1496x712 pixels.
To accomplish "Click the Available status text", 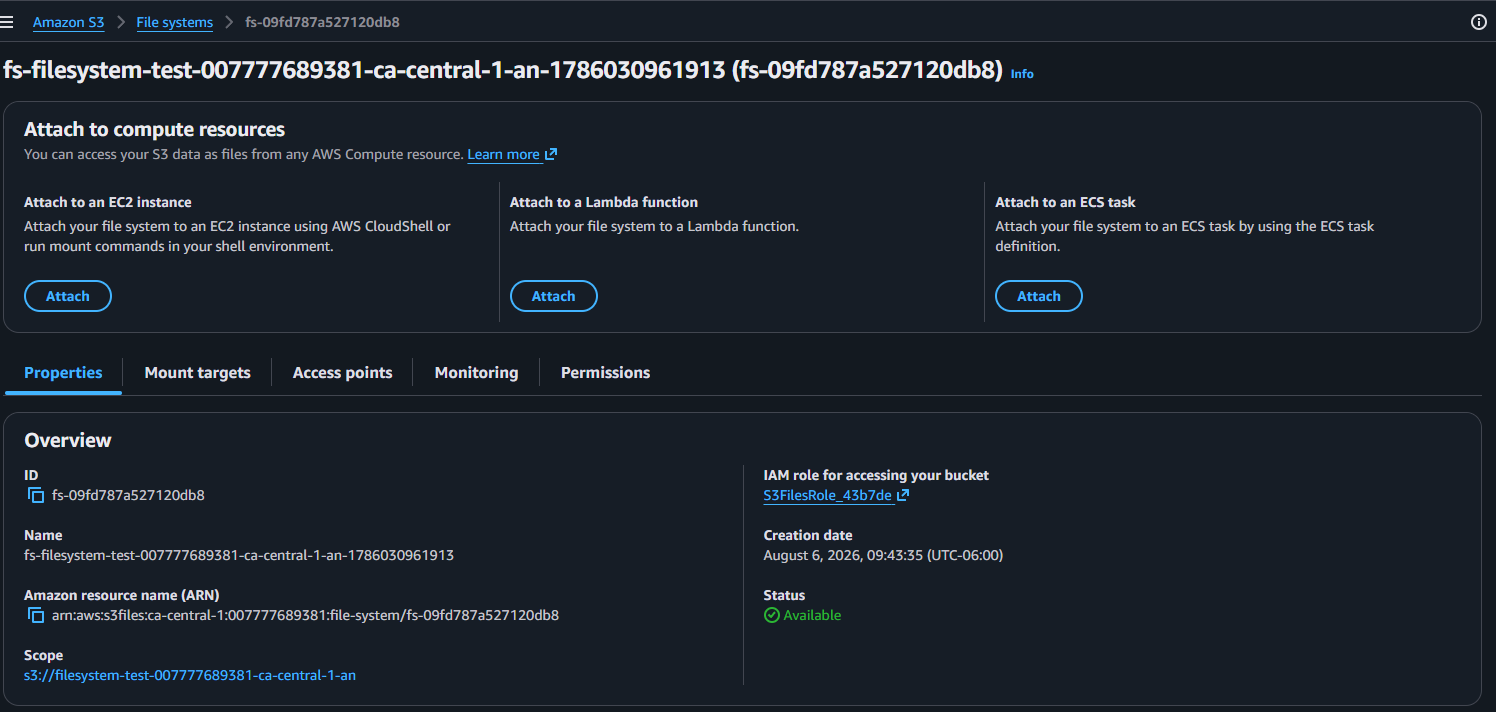I will [x=812, y=615].
